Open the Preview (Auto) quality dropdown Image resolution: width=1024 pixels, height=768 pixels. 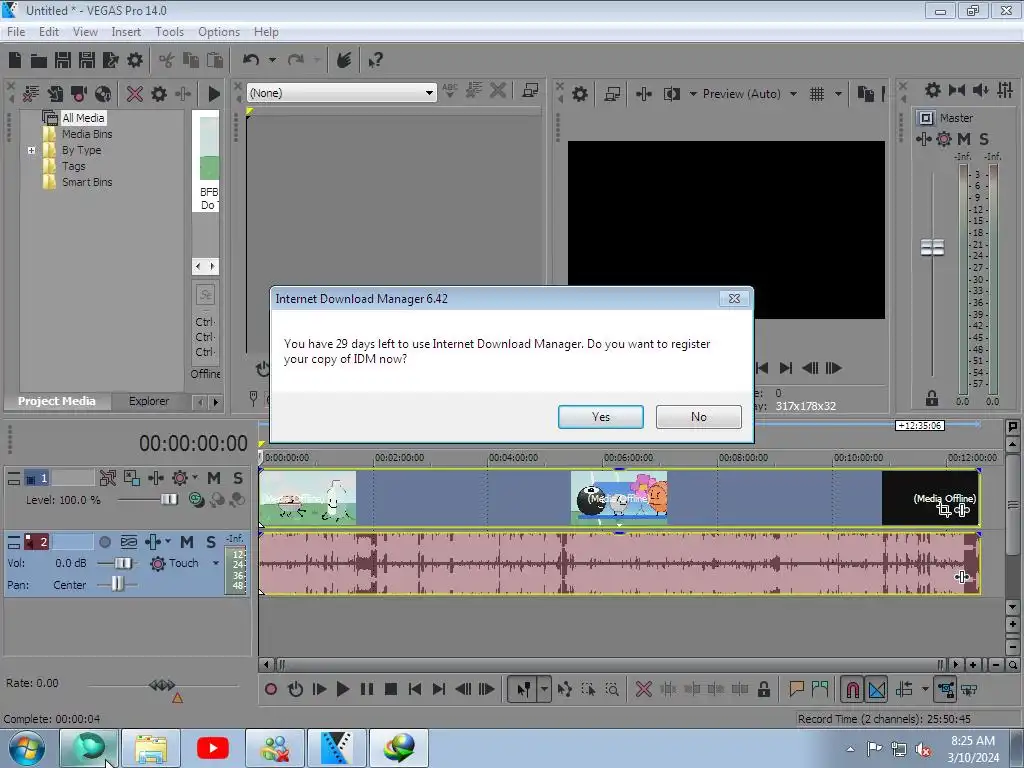pos(793,94)
